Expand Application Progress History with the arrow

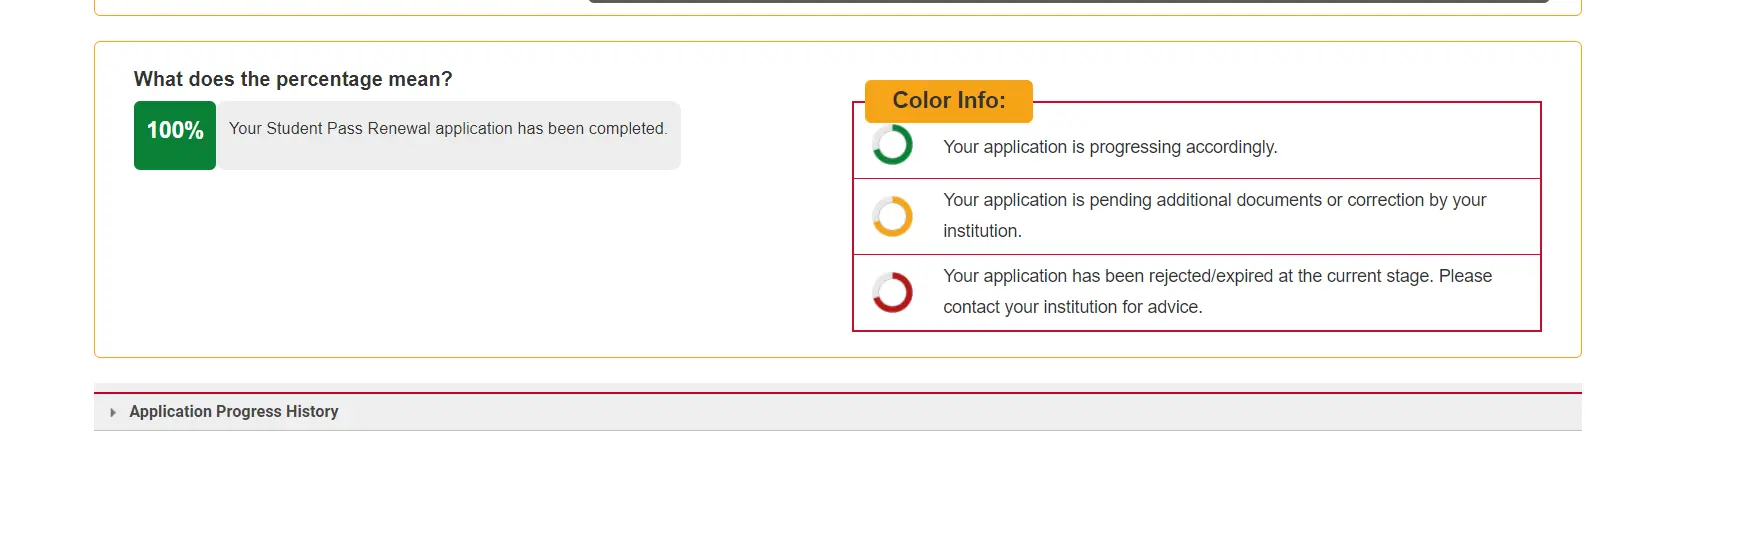(113, 412)
